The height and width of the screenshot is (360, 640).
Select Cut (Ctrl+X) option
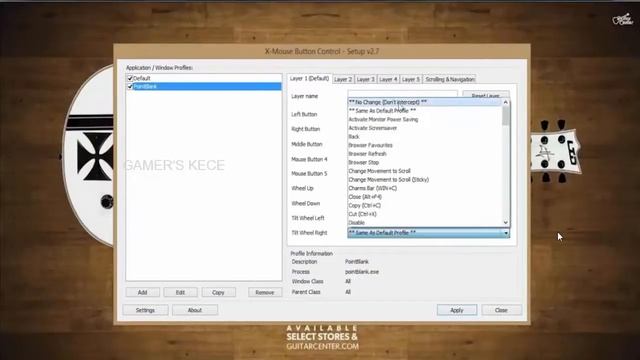[x=424, y=213]
